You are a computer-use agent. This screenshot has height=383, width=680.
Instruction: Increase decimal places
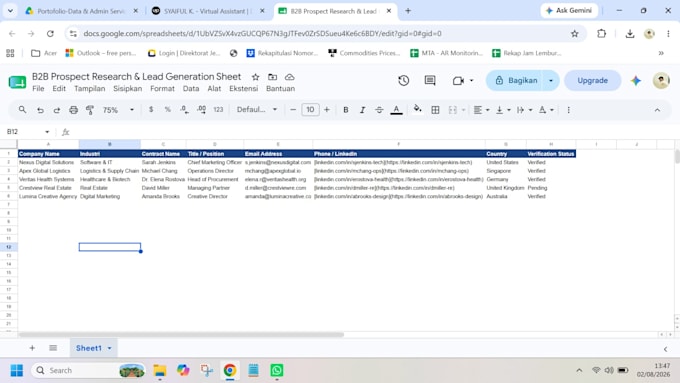click(201, 110)
